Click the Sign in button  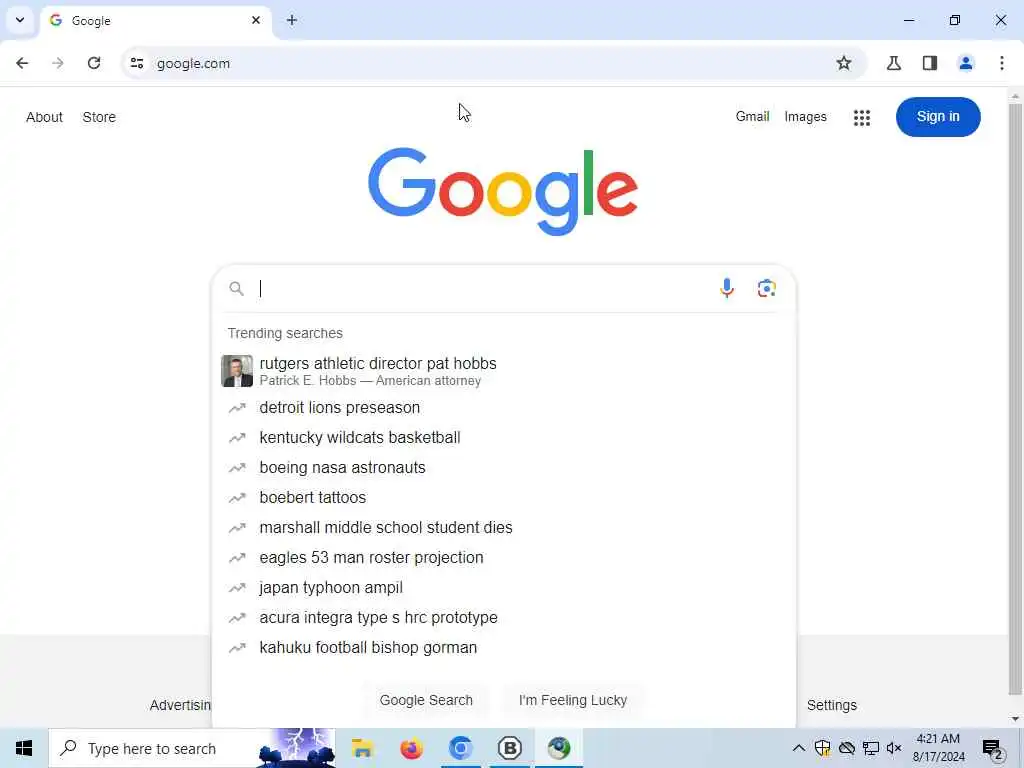pyautogui.click(x=938, y=117)
